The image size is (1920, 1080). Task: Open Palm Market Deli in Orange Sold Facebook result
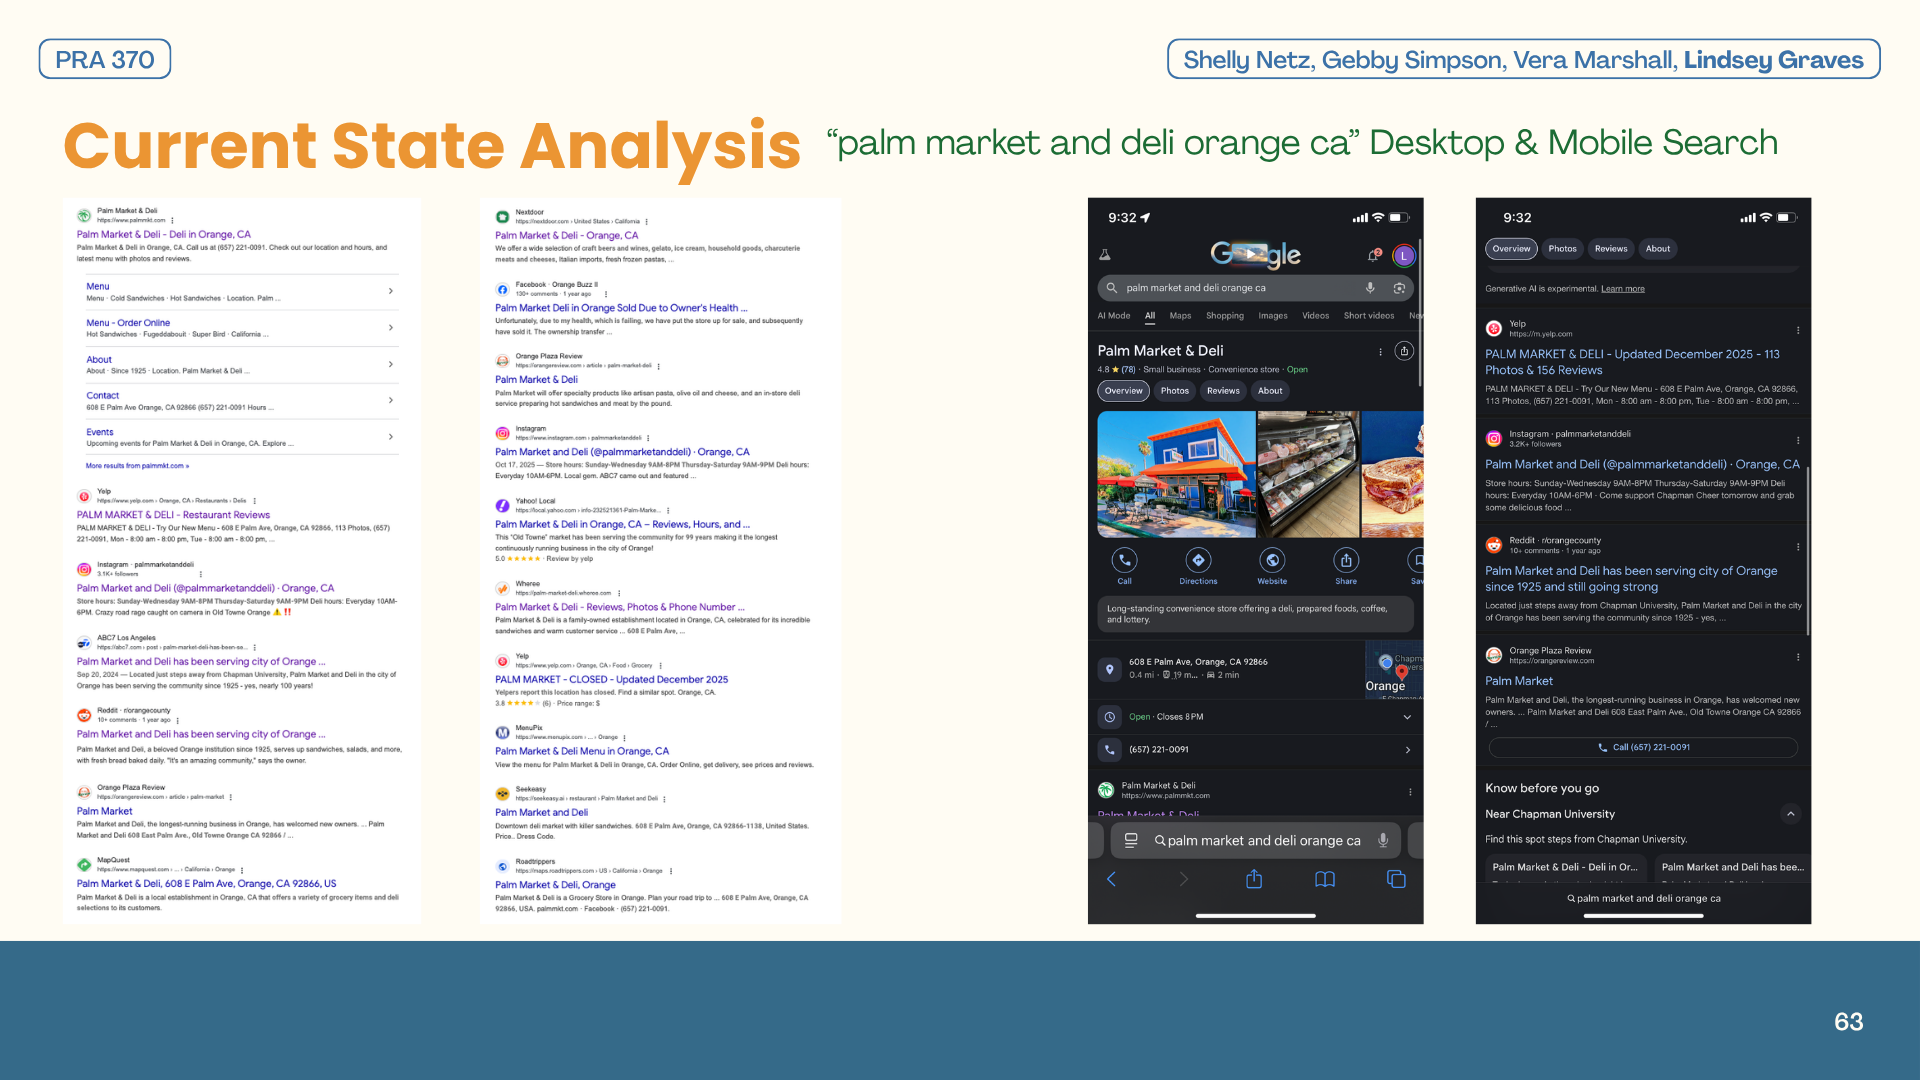tap(621, 308)
